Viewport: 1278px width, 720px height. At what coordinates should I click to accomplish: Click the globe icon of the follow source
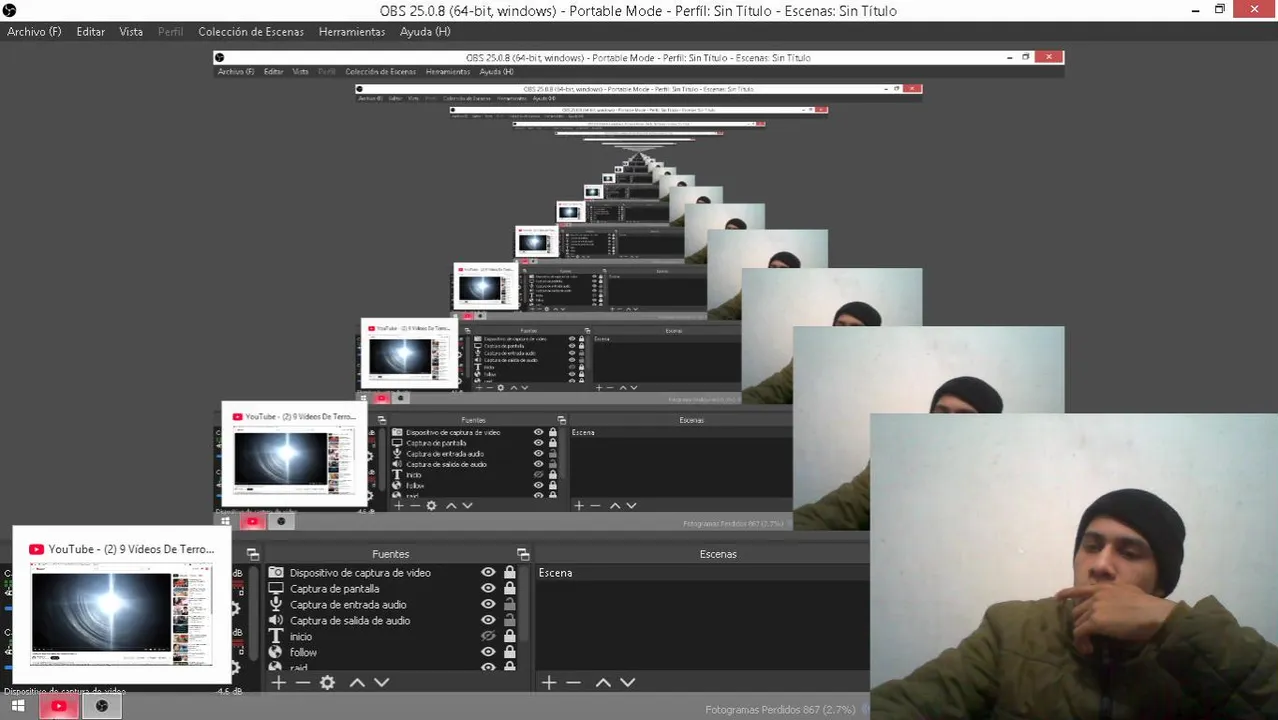tap(276, 653)
